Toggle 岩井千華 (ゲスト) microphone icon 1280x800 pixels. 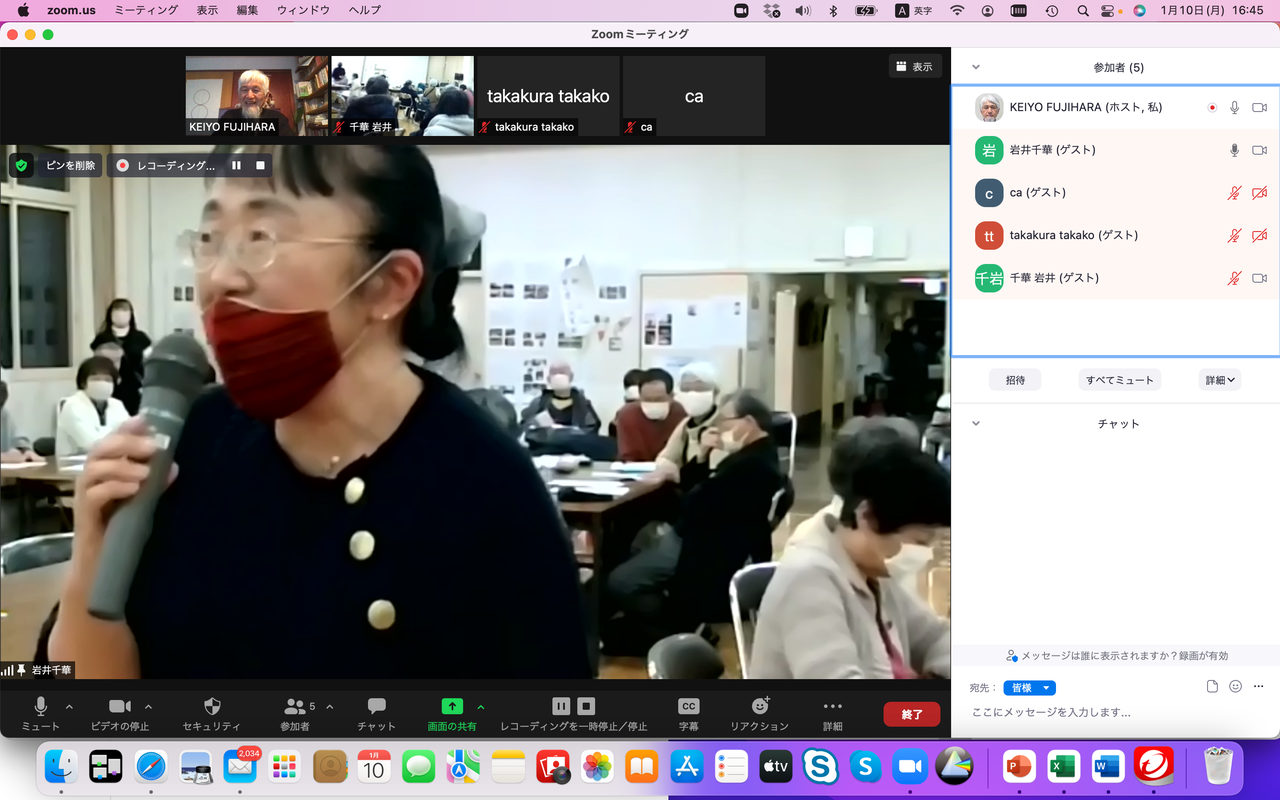(x=1235, y=150)
